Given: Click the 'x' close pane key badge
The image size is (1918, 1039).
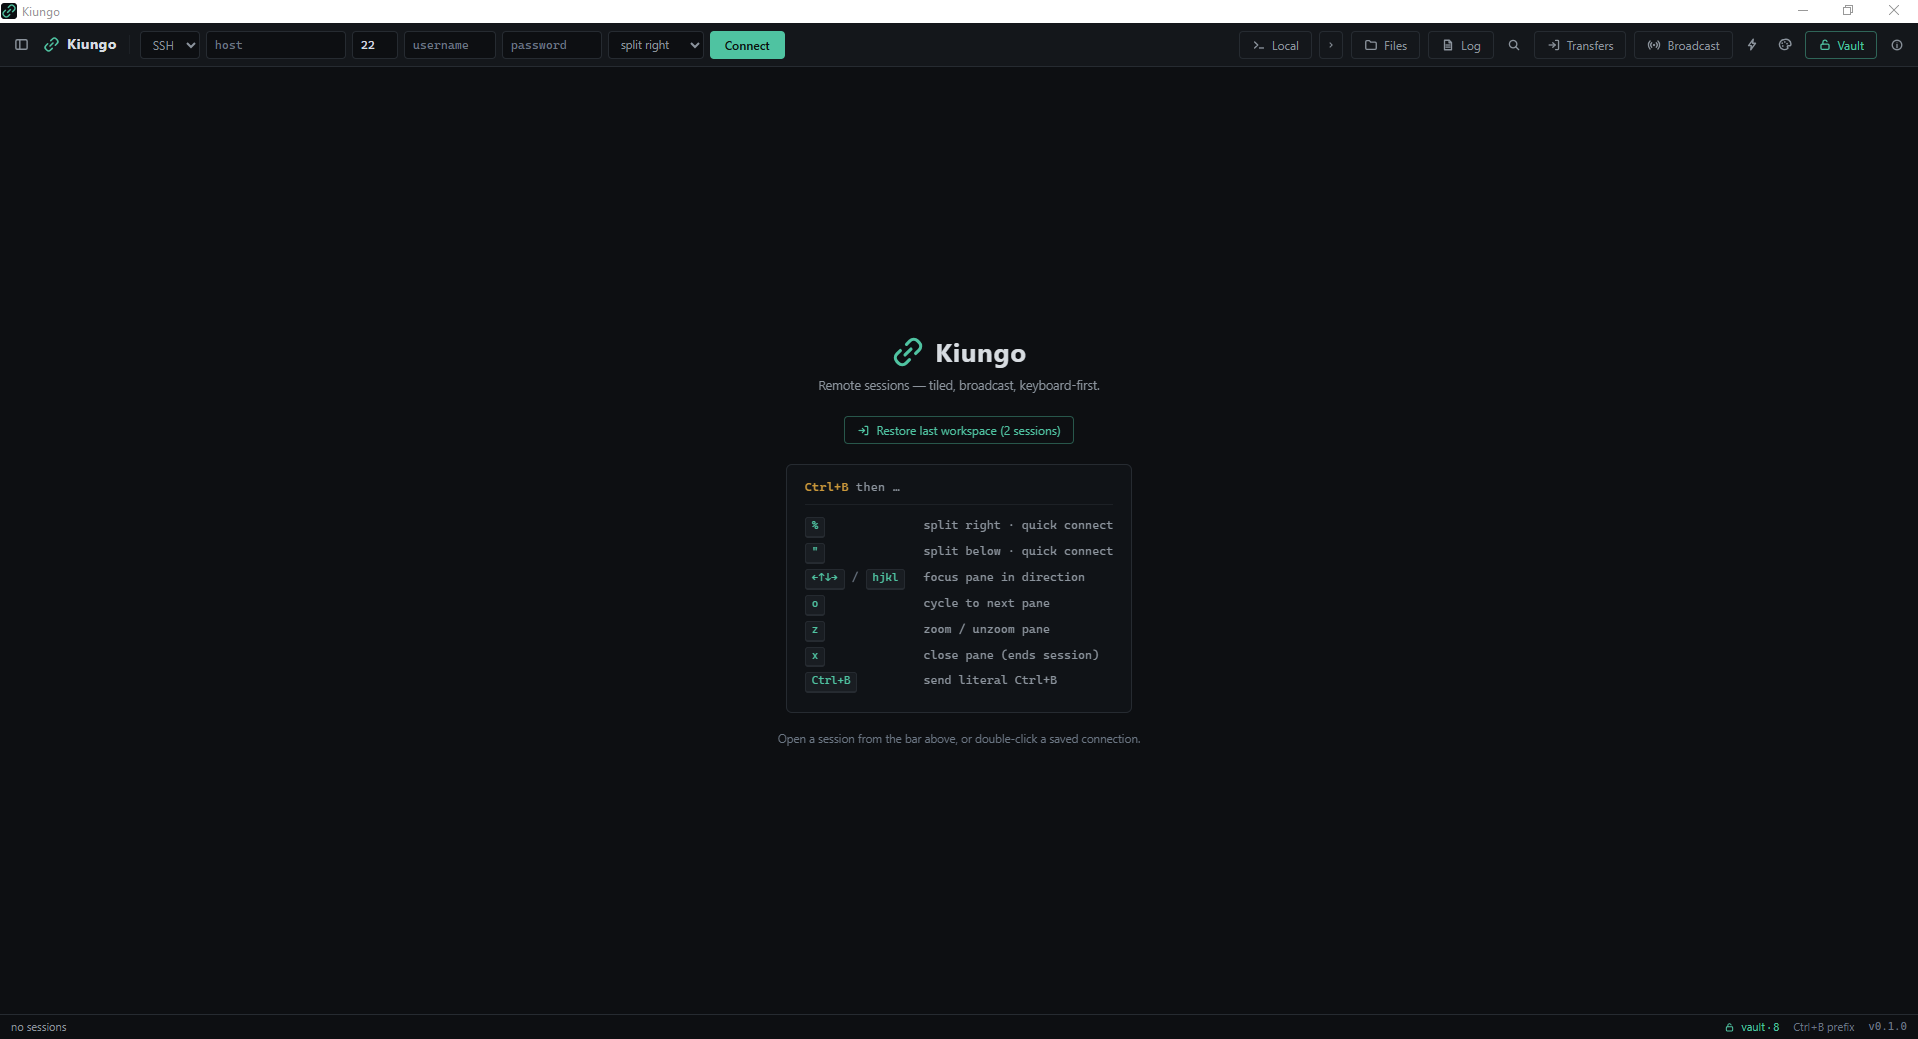Looking at the screenshot, I should point(815,656).
